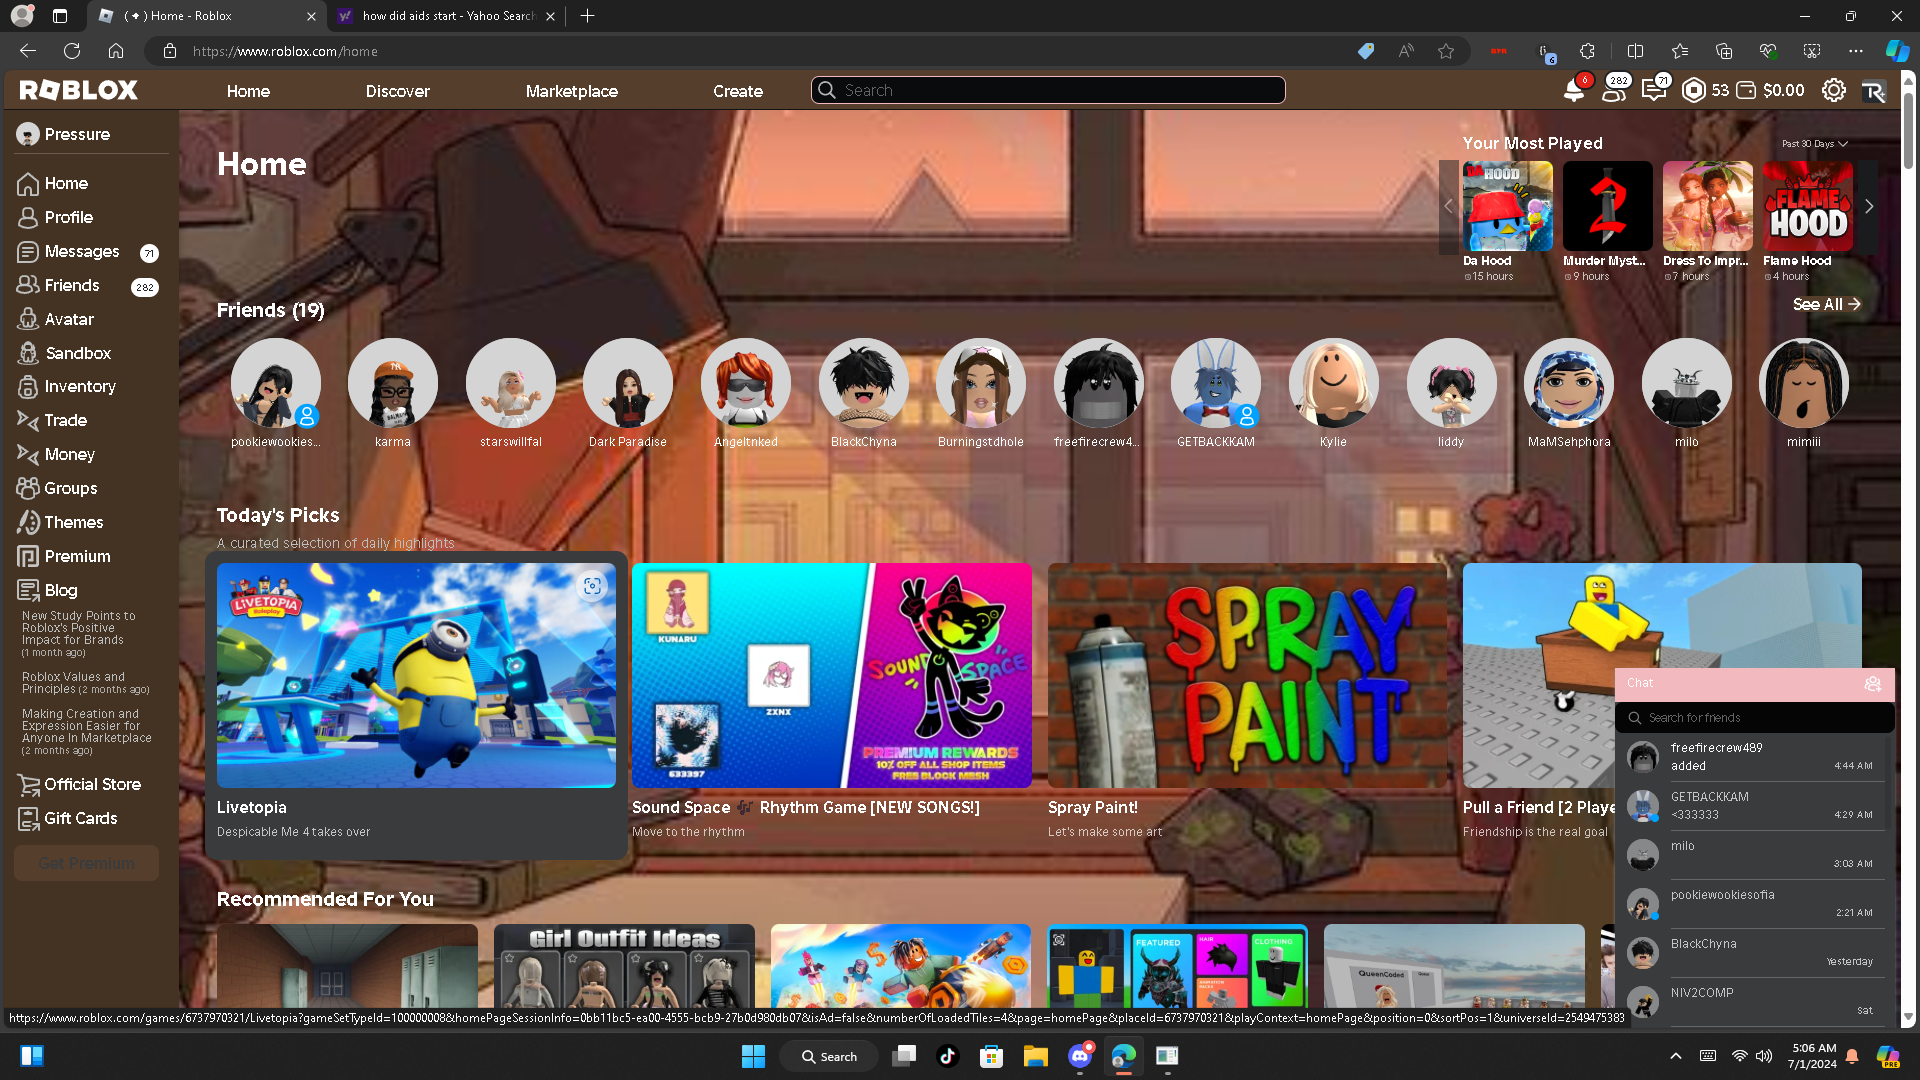1920x1080 pixels.
Task: Open the wallet balance $0.00
Action: click(x=1770, y=91)
